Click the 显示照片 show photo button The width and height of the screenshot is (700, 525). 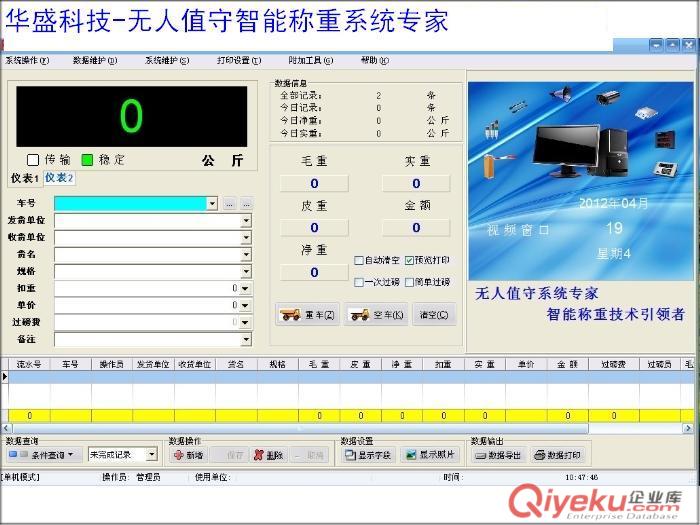click(x=431, y=455)
